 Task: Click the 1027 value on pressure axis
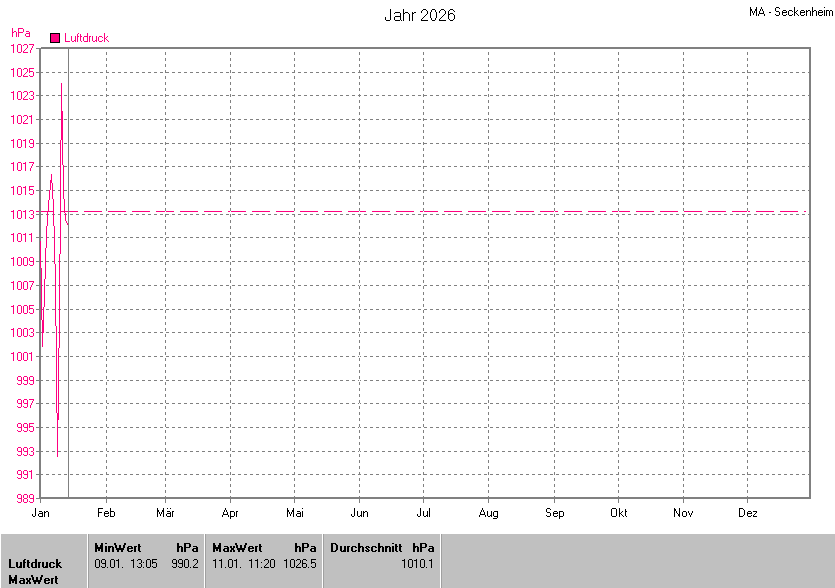pyautogui.click(x=22, y=49)
